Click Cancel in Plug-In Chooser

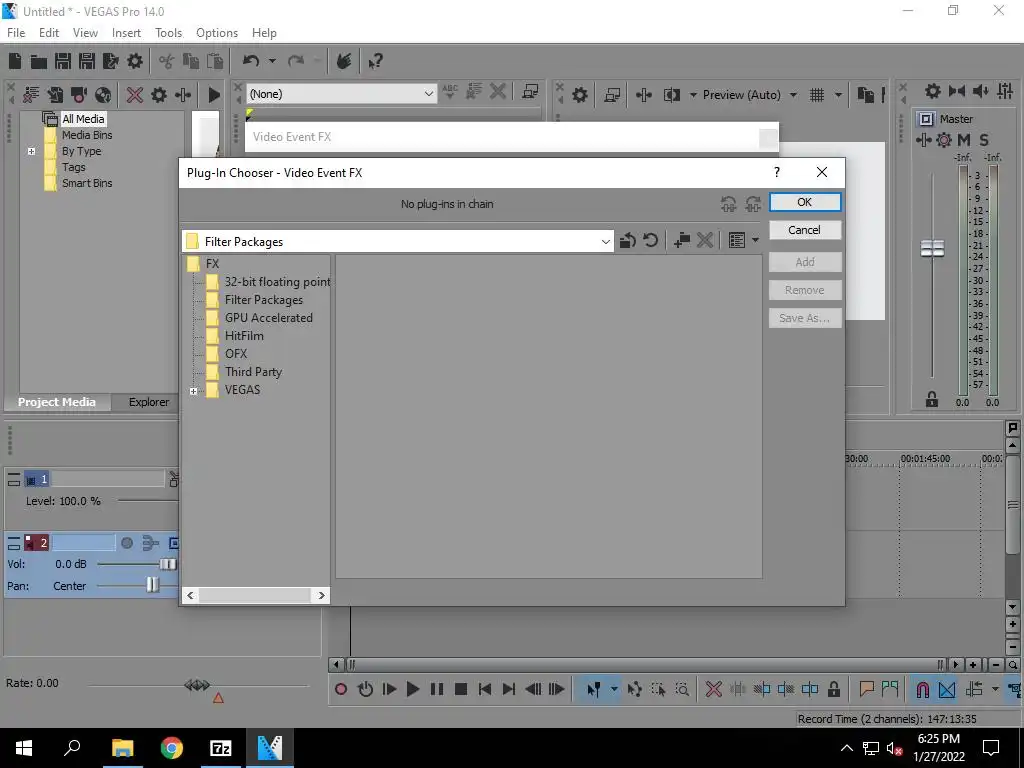(x=805, y=230)
